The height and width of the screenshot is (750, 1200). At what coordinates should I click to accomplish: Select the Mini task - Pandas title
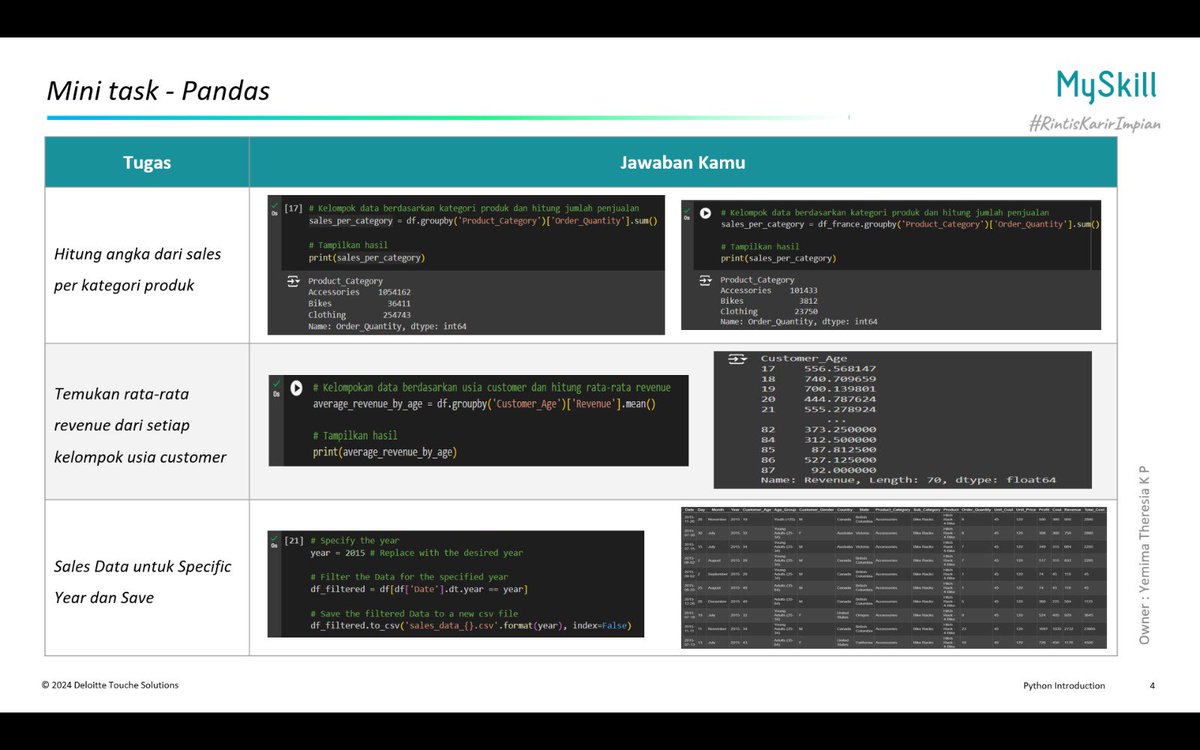pos(158,91)
